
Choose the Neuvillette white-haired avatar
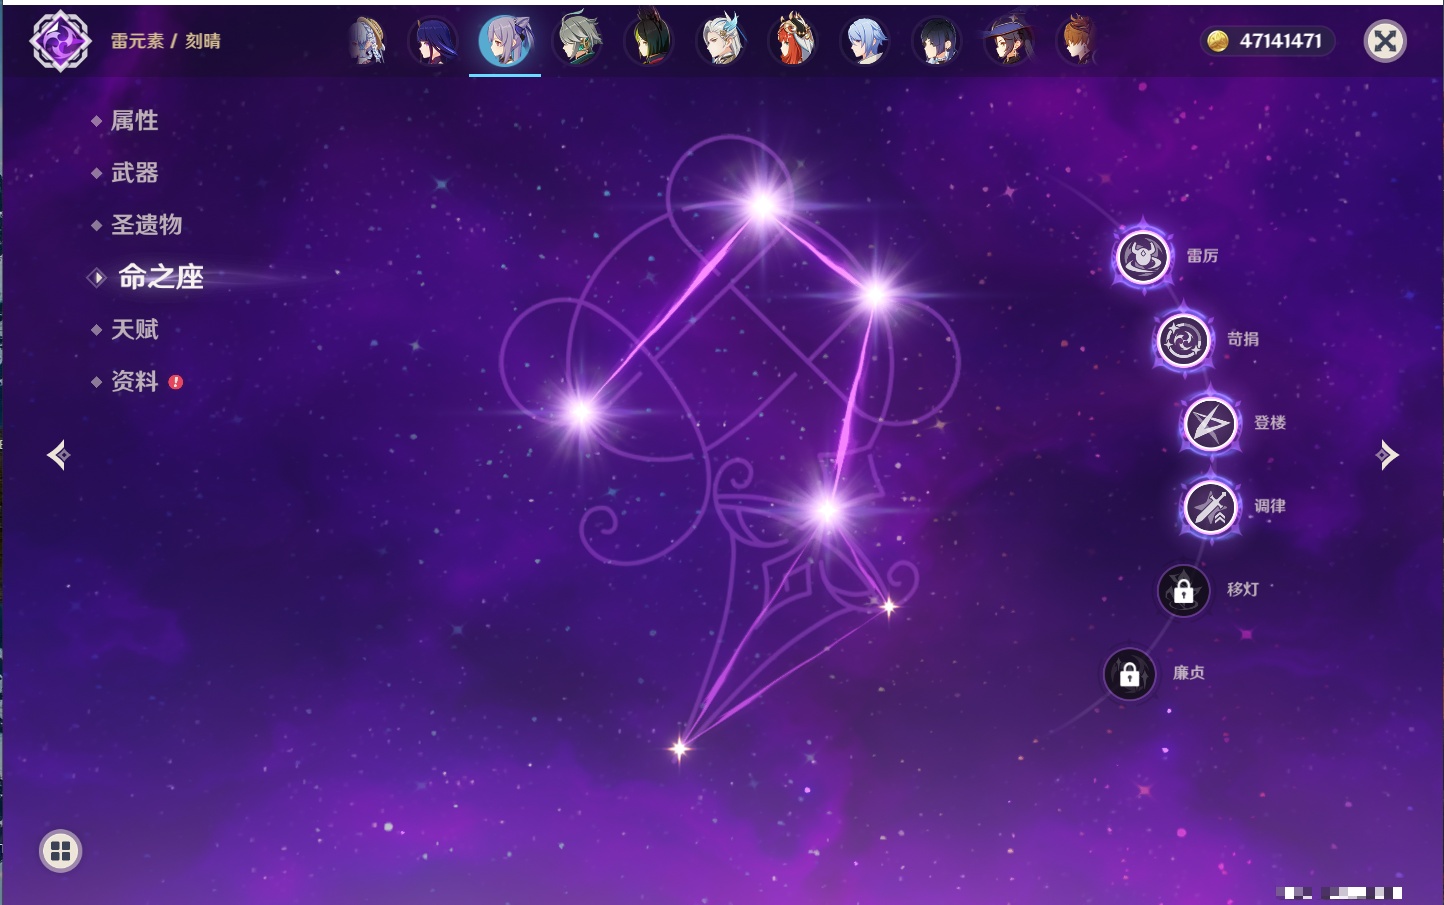pos(721,41)
